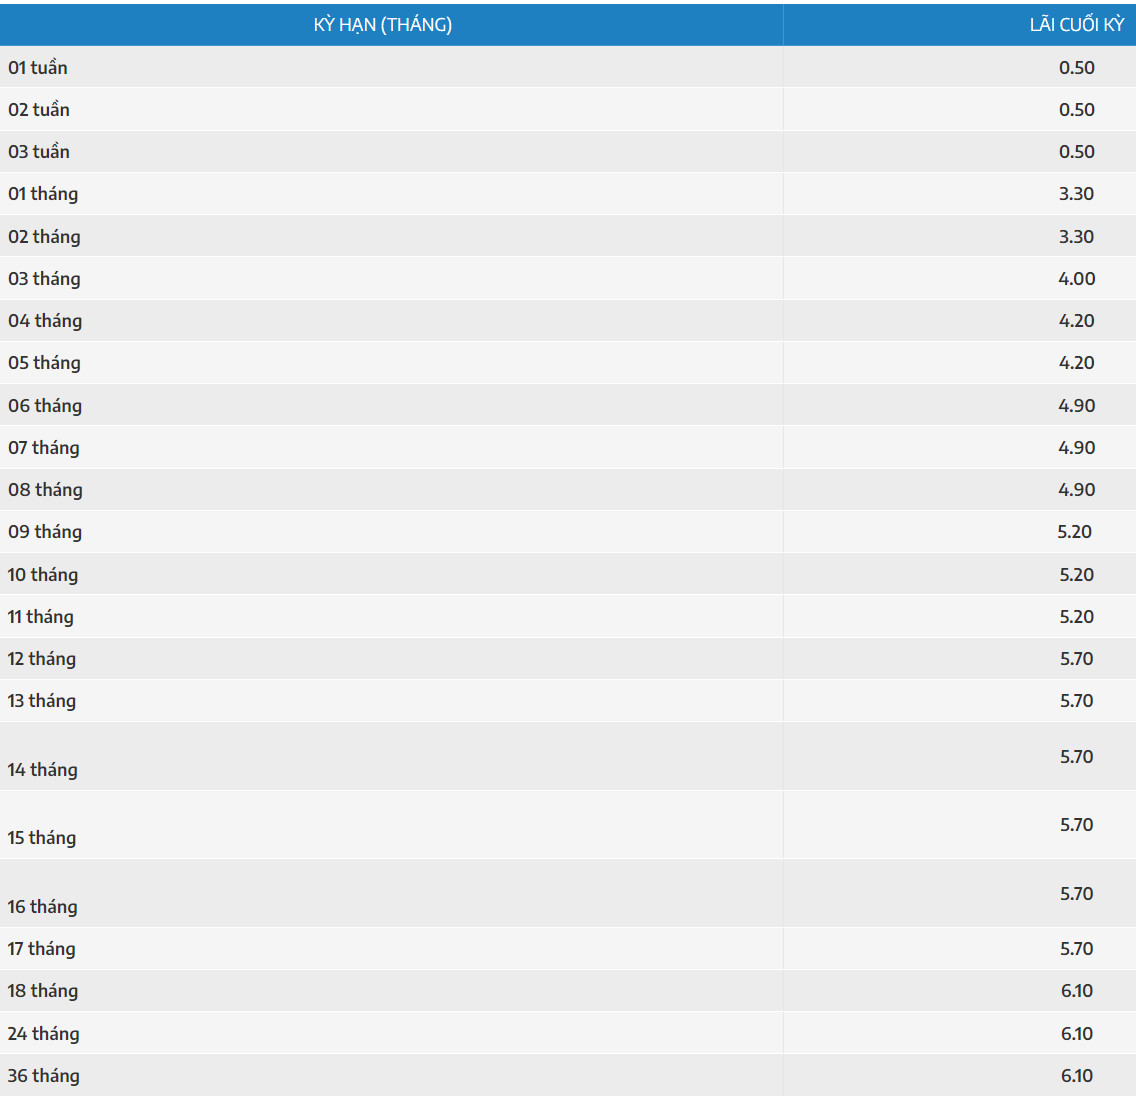Select the "04 tháng" term cell
Image resolution: width=1136 pixels, height=1096 pixels.
coord(45,321)
